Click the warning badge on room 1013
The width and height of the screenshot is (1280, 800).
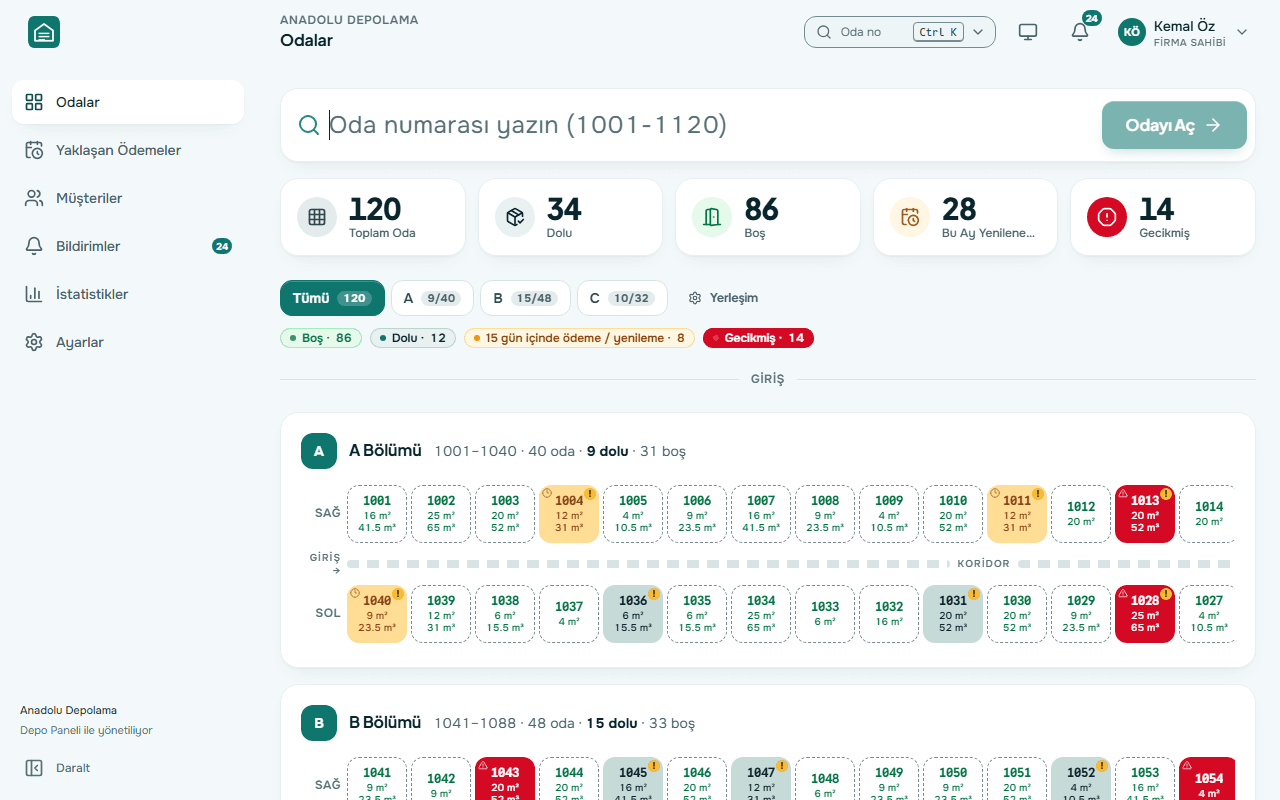point(1166,494)
